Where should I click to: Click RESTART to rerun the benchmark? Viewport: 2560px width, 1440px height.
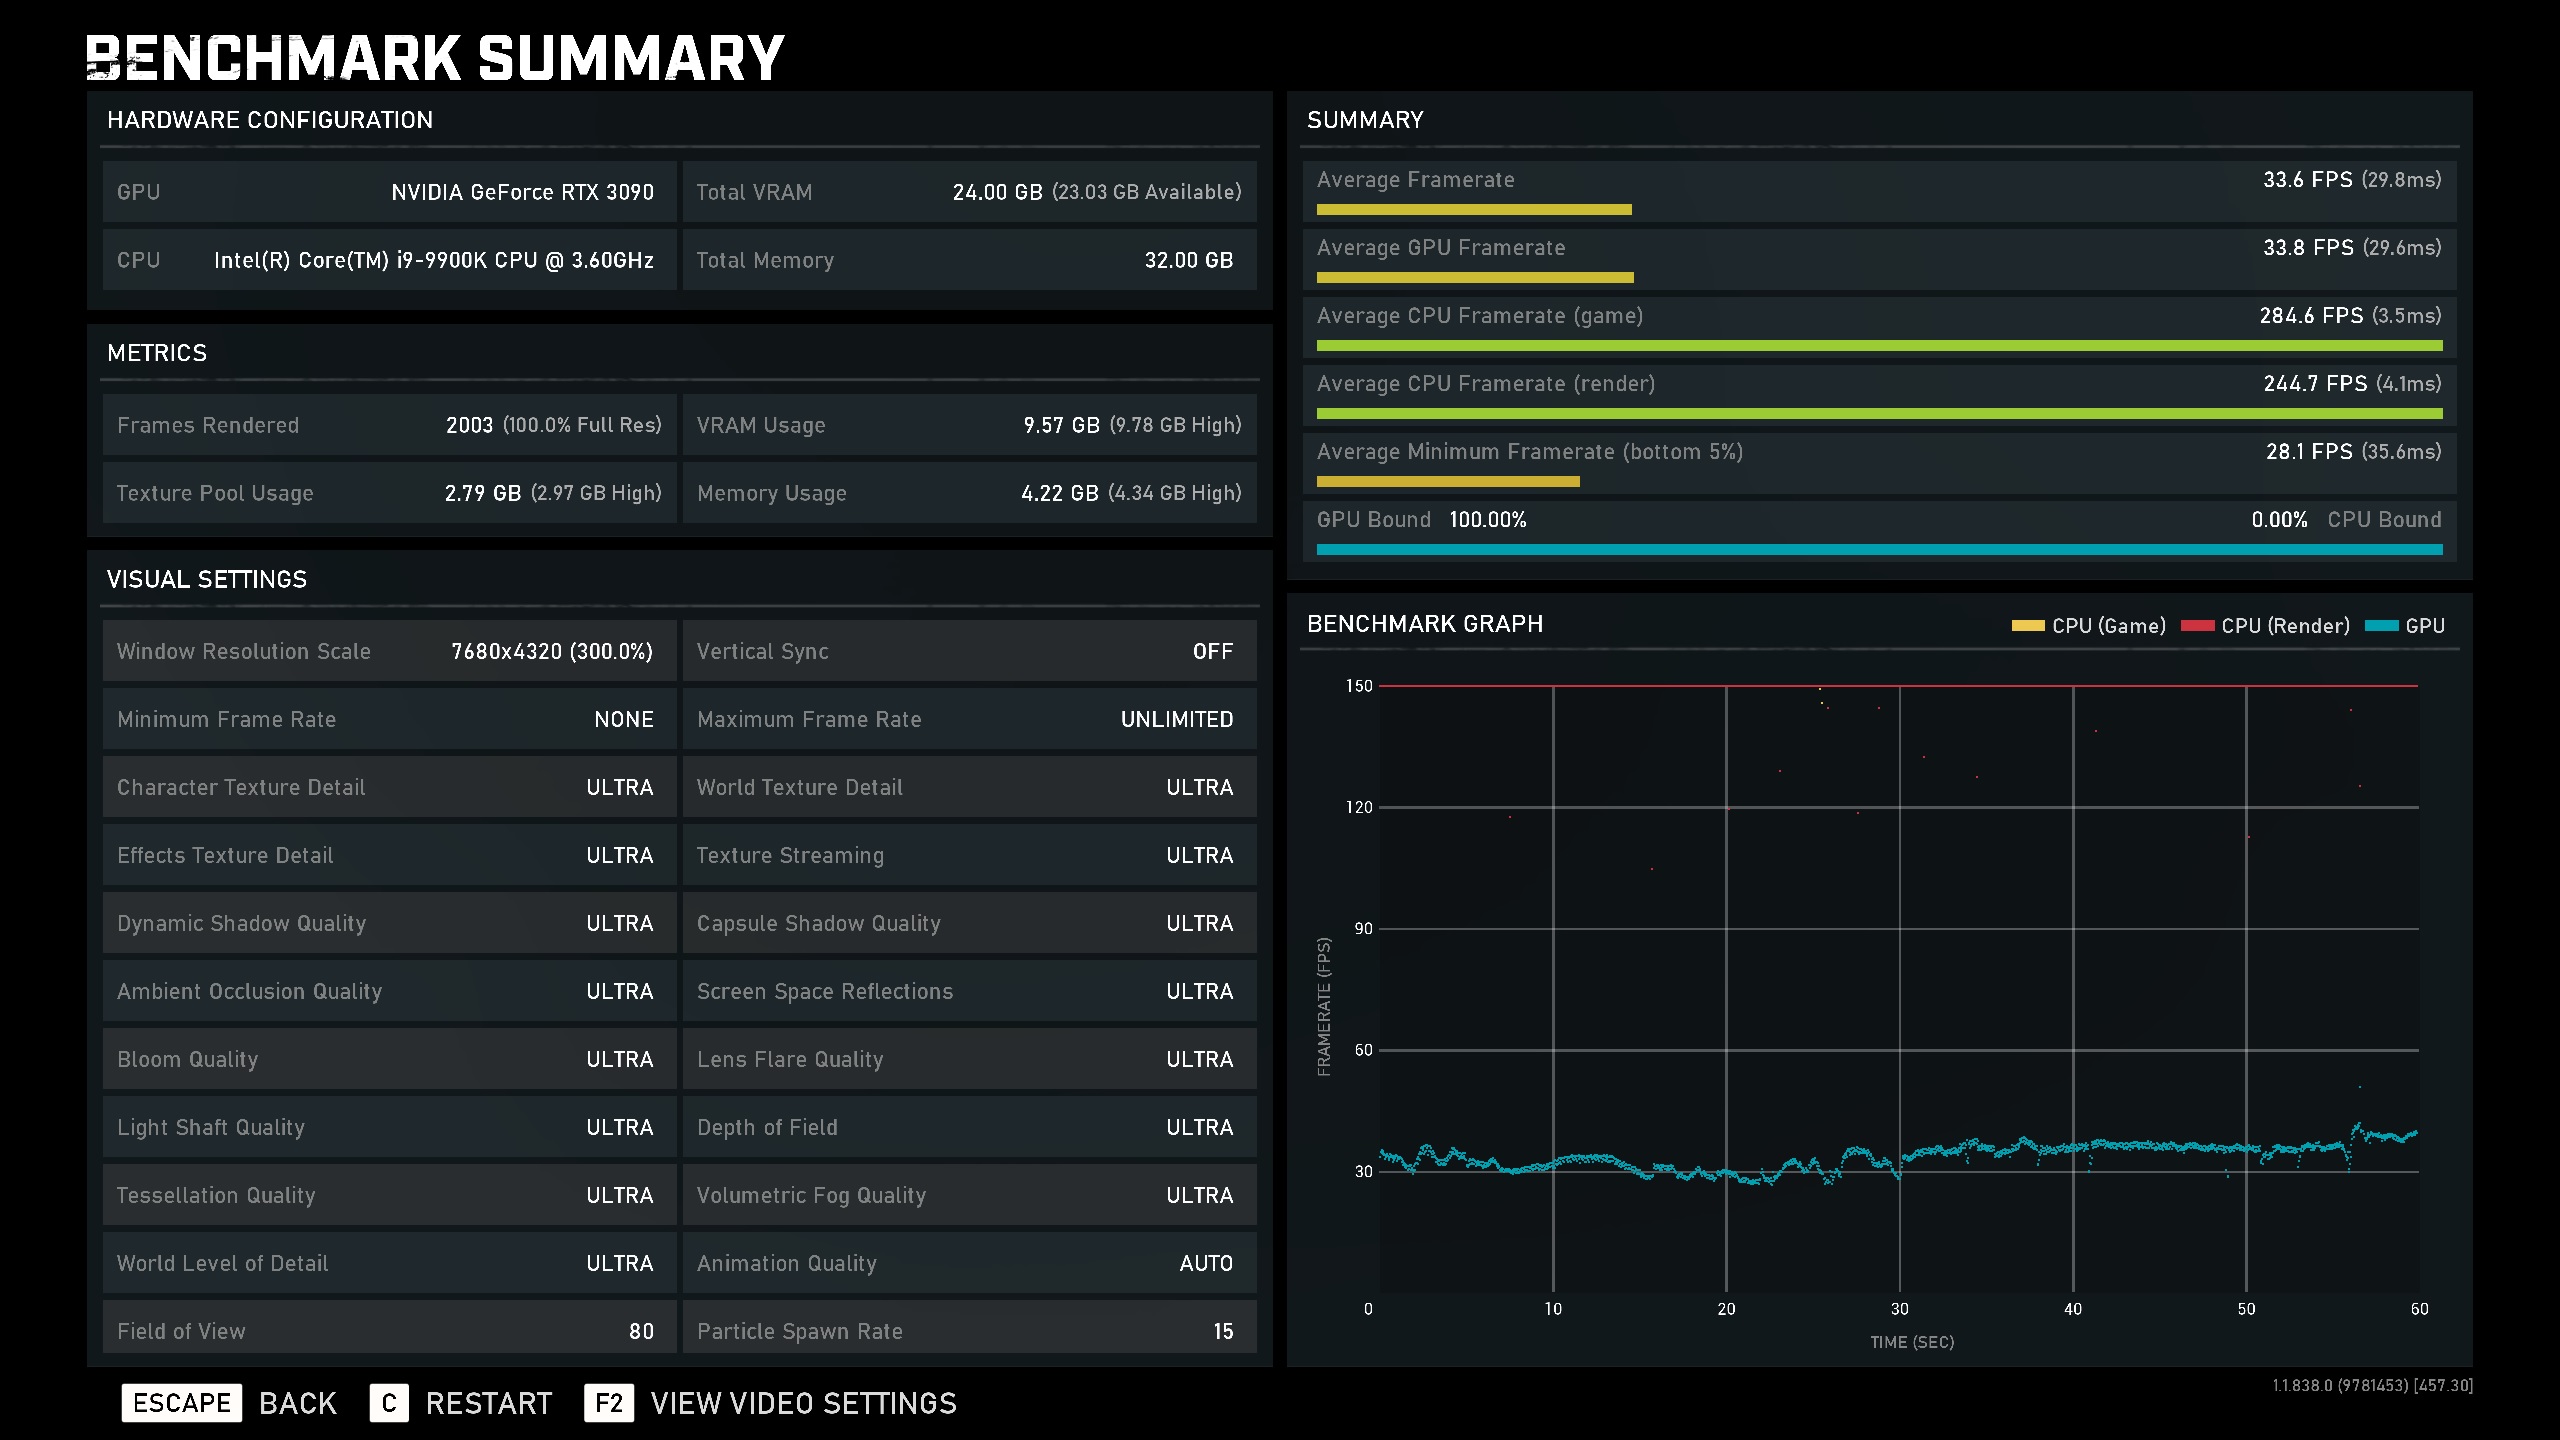click(488, 1403)
